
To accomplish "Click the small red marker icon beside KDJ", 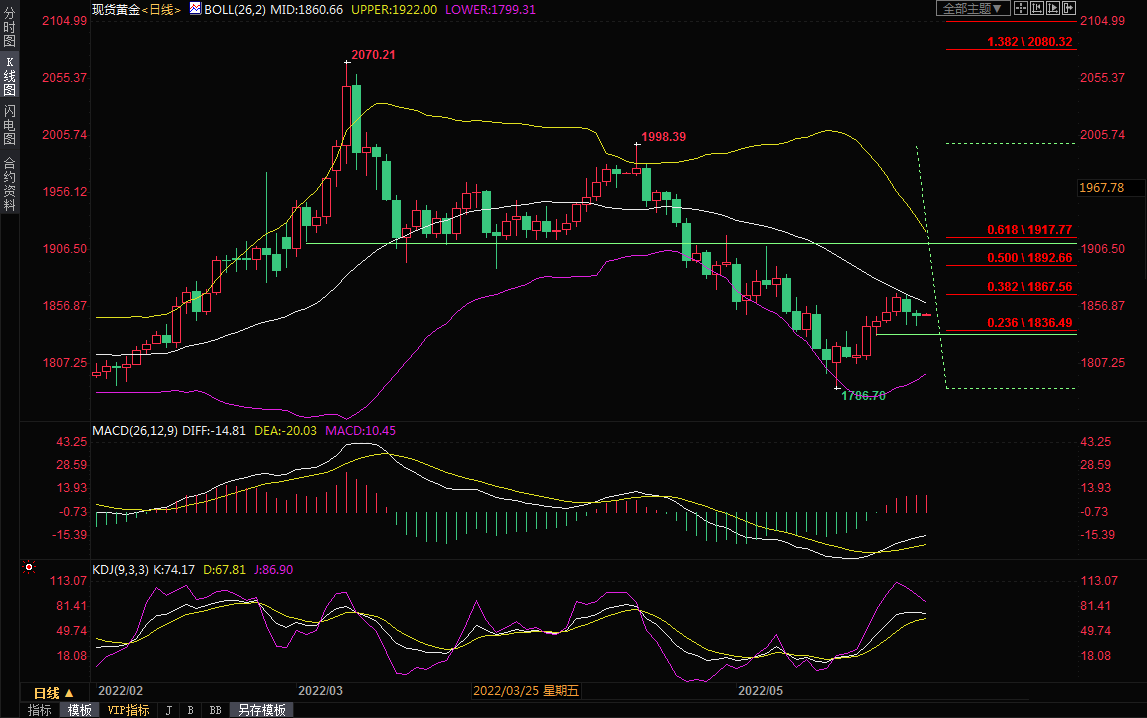I will pyautogui.click(x=29, y=568).
